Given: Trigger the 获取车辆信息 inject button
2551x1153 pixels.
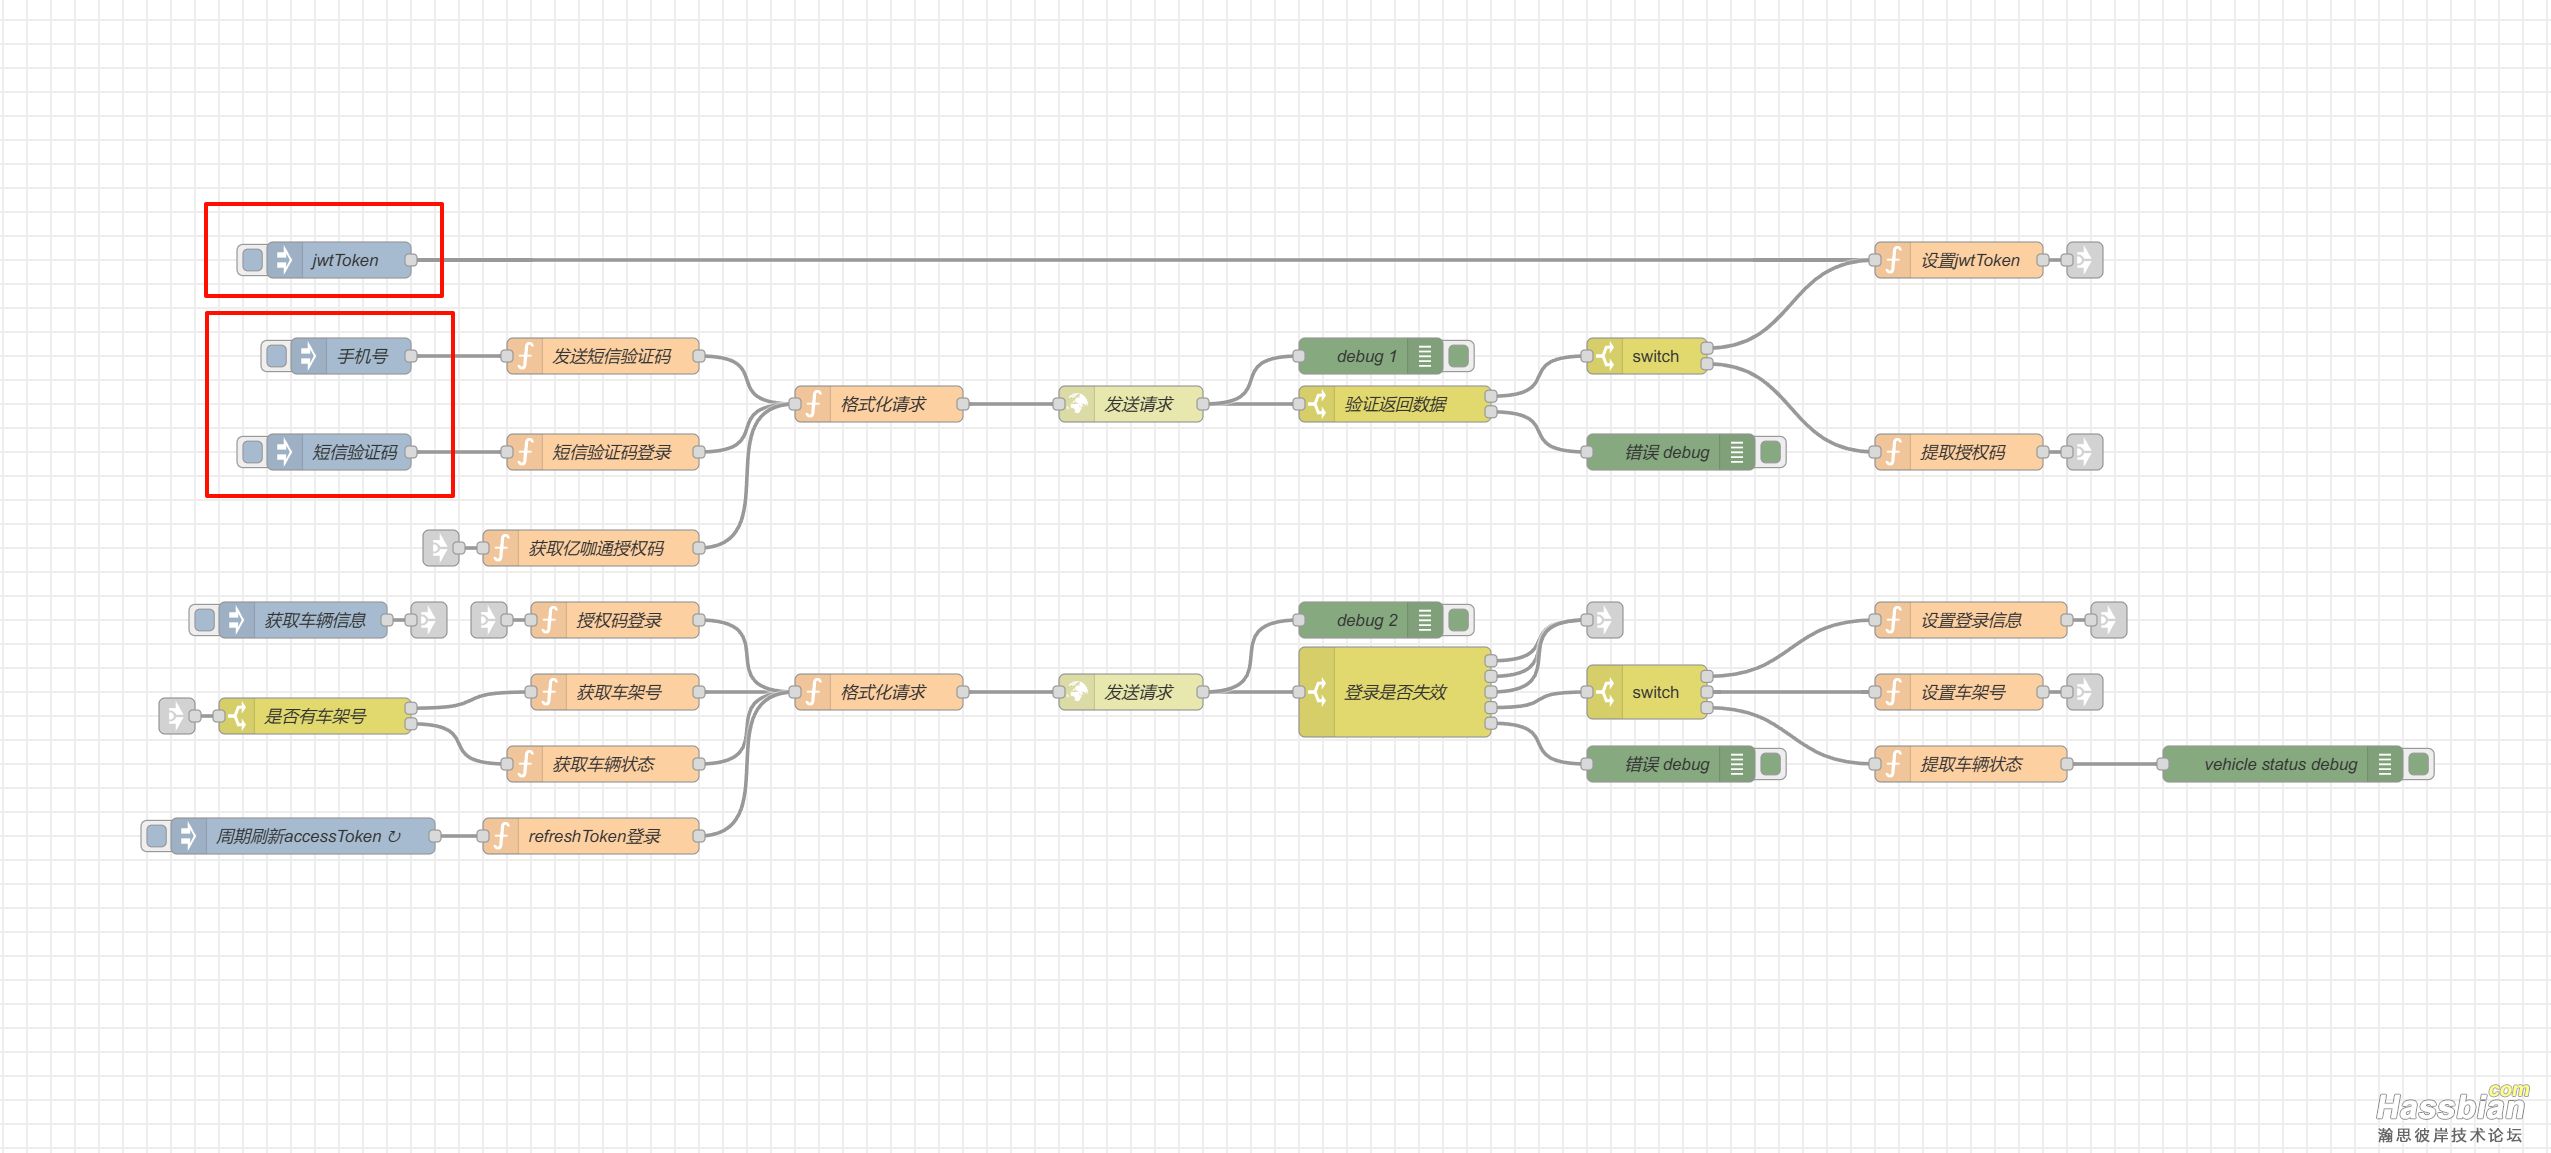Looking at the screenshot, I should (x=205, y=620).
